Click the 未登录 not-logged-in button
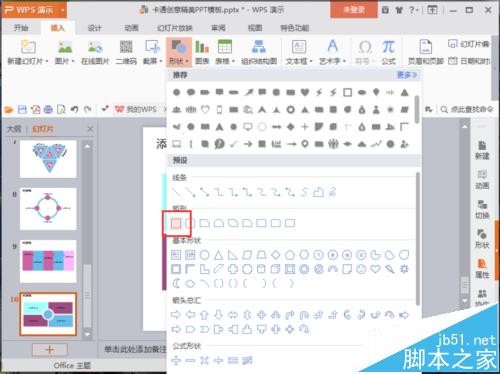 coord(354,10)
